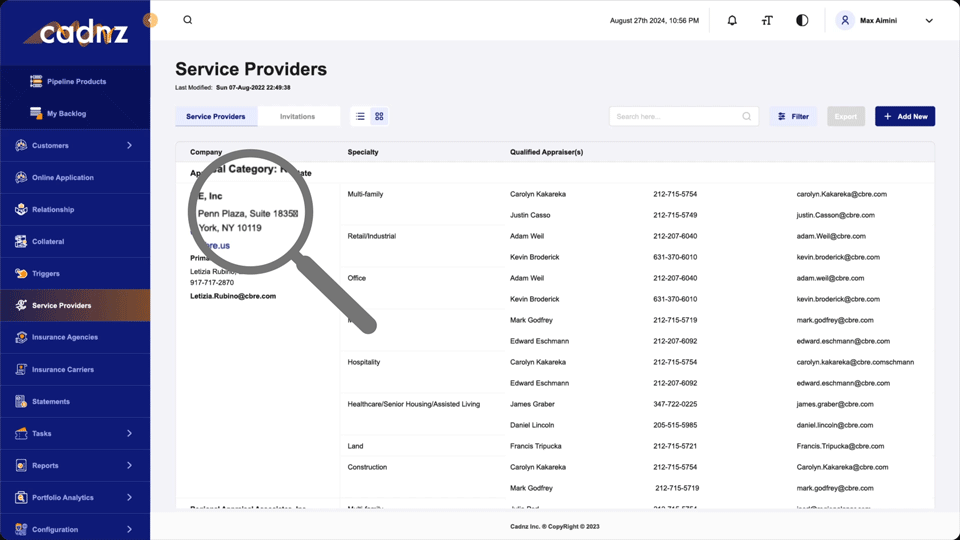Switch to list view layout
This screenshot has height=540, width=960.
pyautogui.click(x=360, y=117)
